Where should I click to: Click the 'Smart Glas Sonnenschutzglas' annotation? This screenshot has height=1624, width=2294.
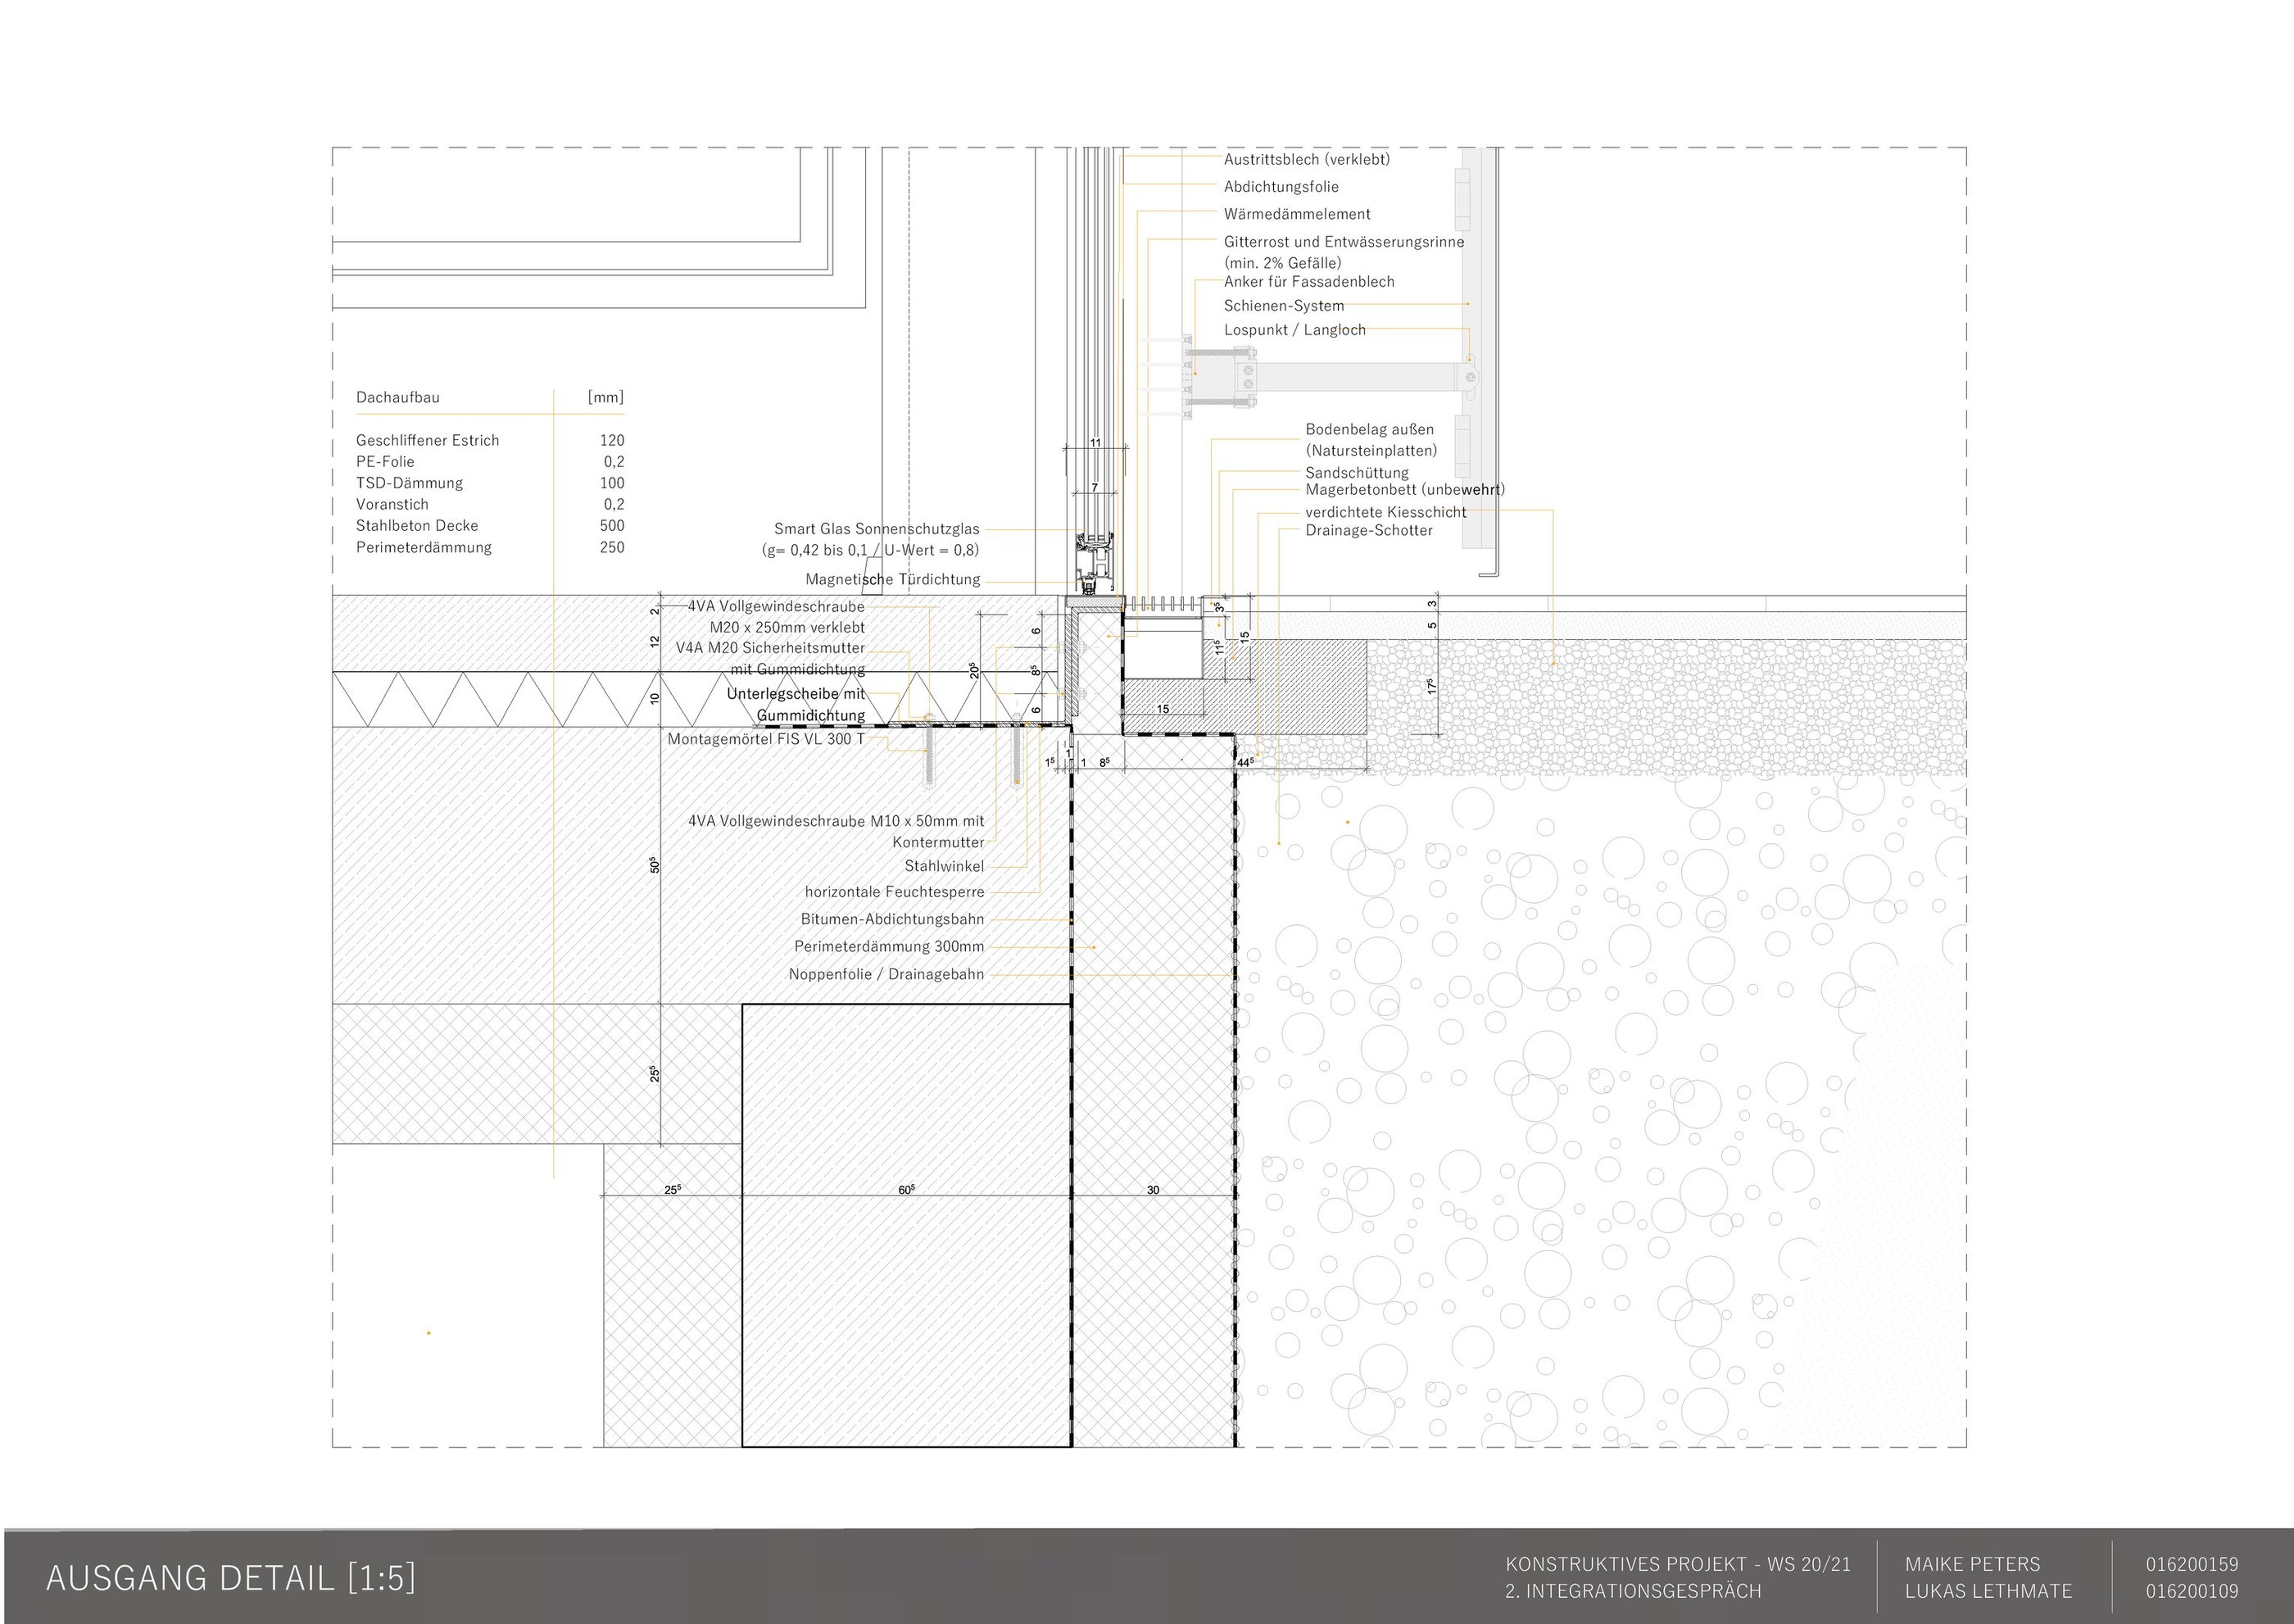point(876,529)
